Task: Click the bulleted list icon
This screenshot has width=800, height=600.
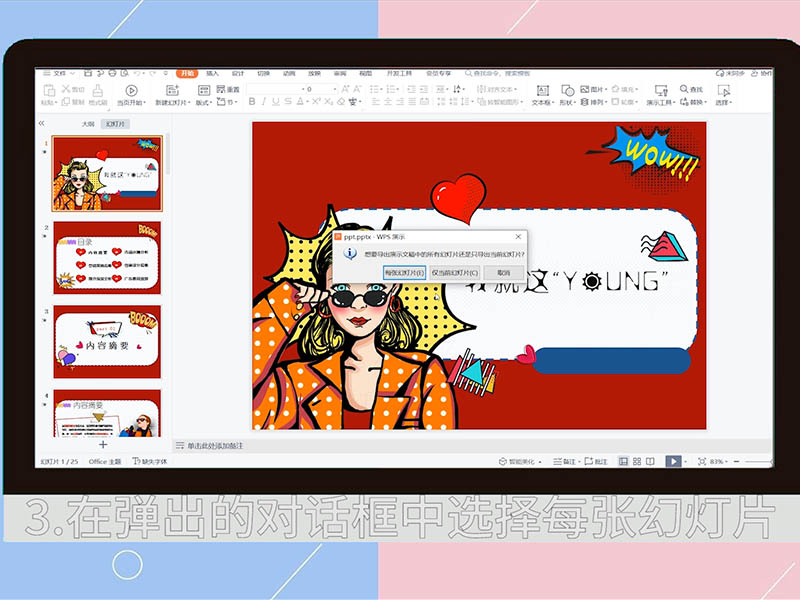Action: [376, 89]
